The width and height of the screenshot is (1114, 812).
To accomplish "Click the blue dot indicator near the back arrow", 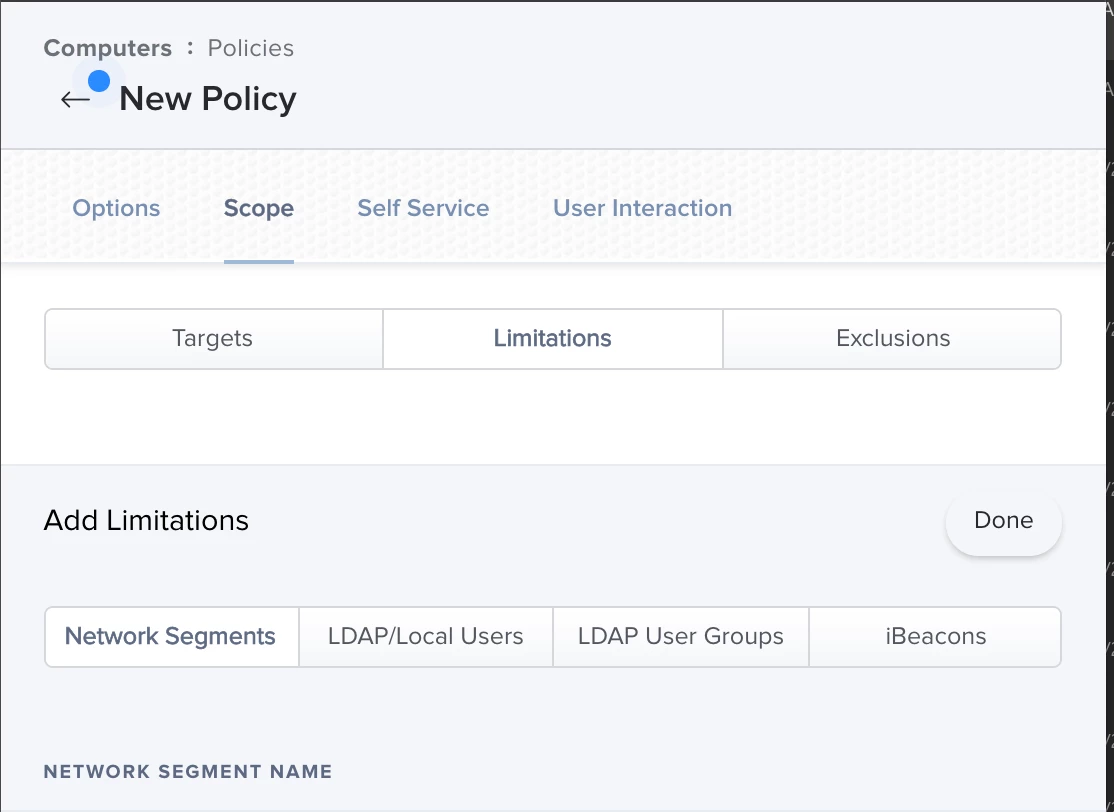I will pos(99,80).
